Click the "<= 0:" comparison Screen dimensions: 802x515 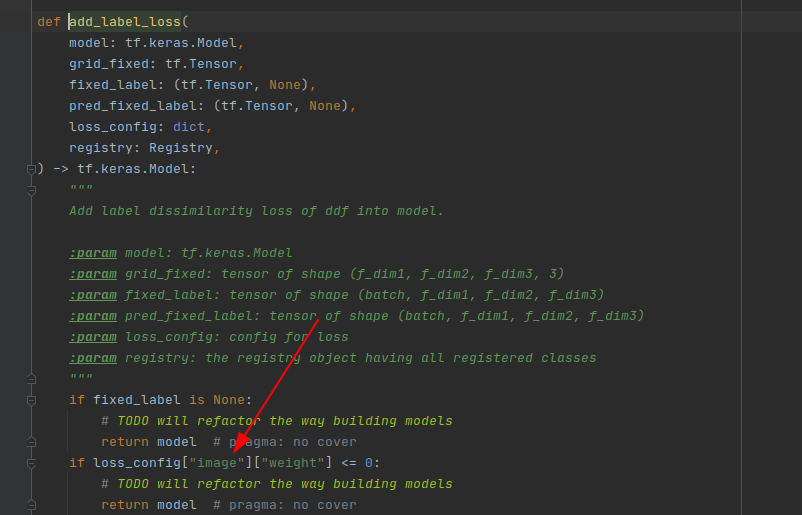(361, 463)
